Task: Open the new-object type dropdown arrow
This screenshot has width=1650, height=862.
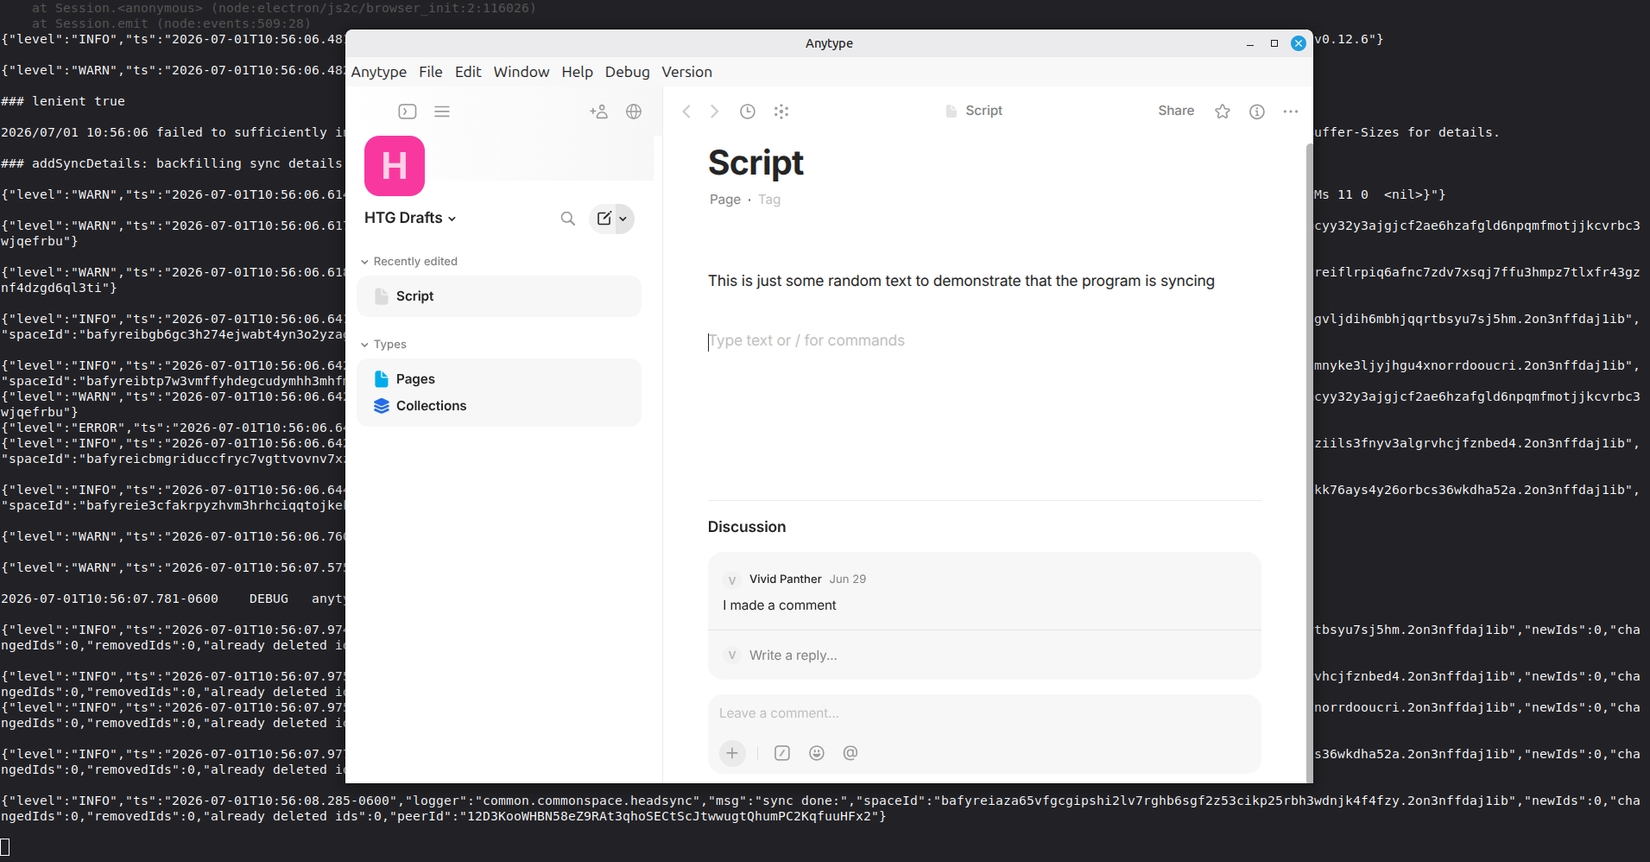Action: (x=623, y=219)
